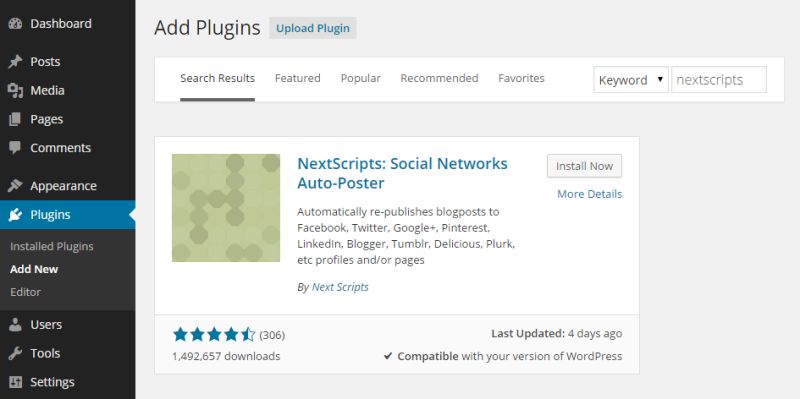Select Add New submenu item
The width and height of the screenshot is (800, 399).
click(34, 269)
